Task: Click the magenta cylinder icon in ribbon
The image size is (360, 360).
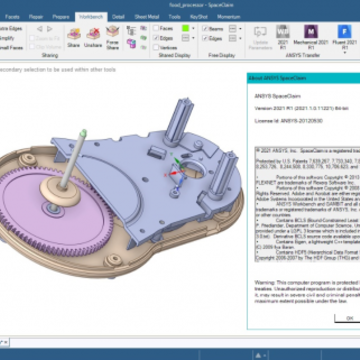Action: (131, 43)
